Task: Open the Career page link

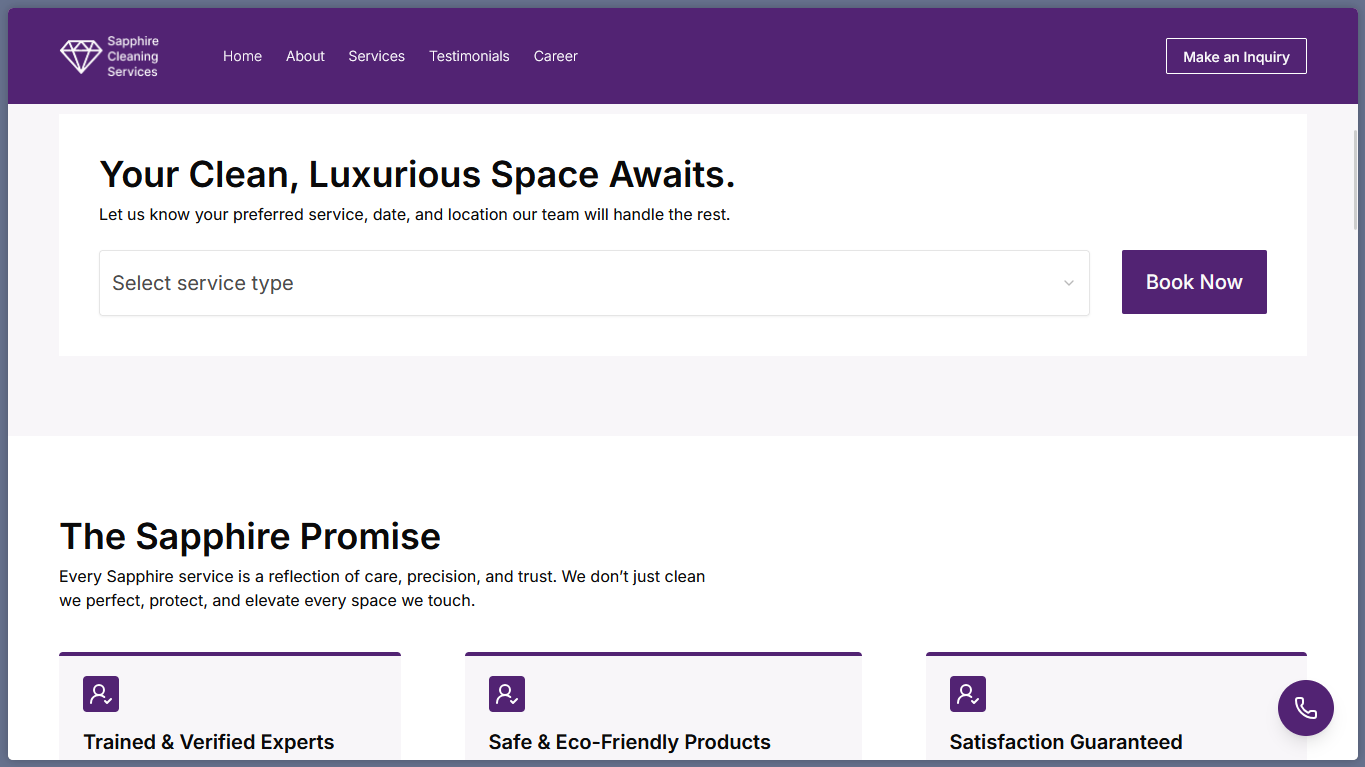Action: point(555,56)
